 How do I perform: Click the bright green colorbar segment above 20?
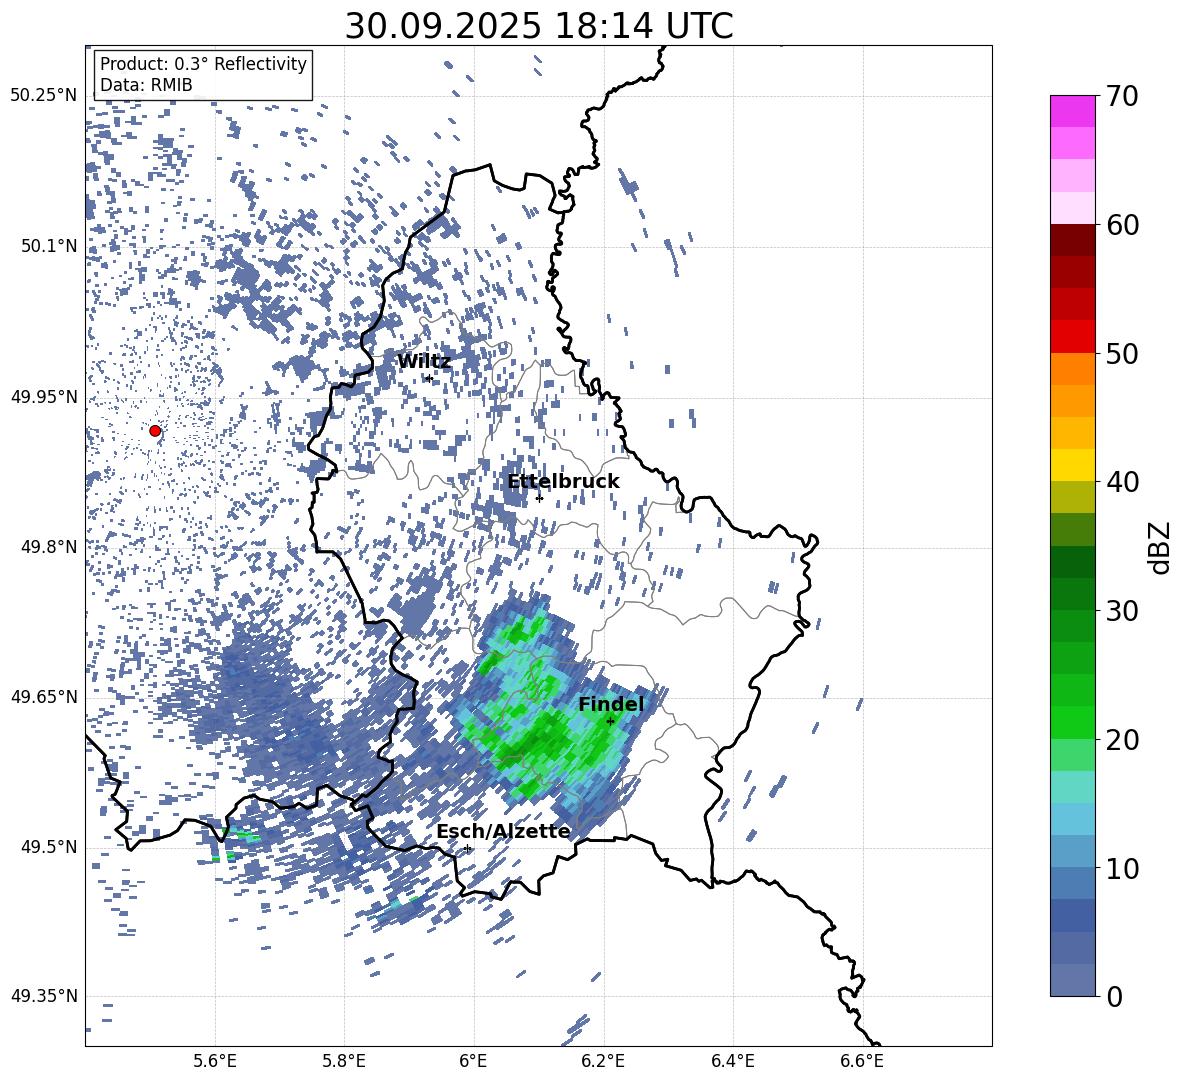click(x=1072, y=722)
